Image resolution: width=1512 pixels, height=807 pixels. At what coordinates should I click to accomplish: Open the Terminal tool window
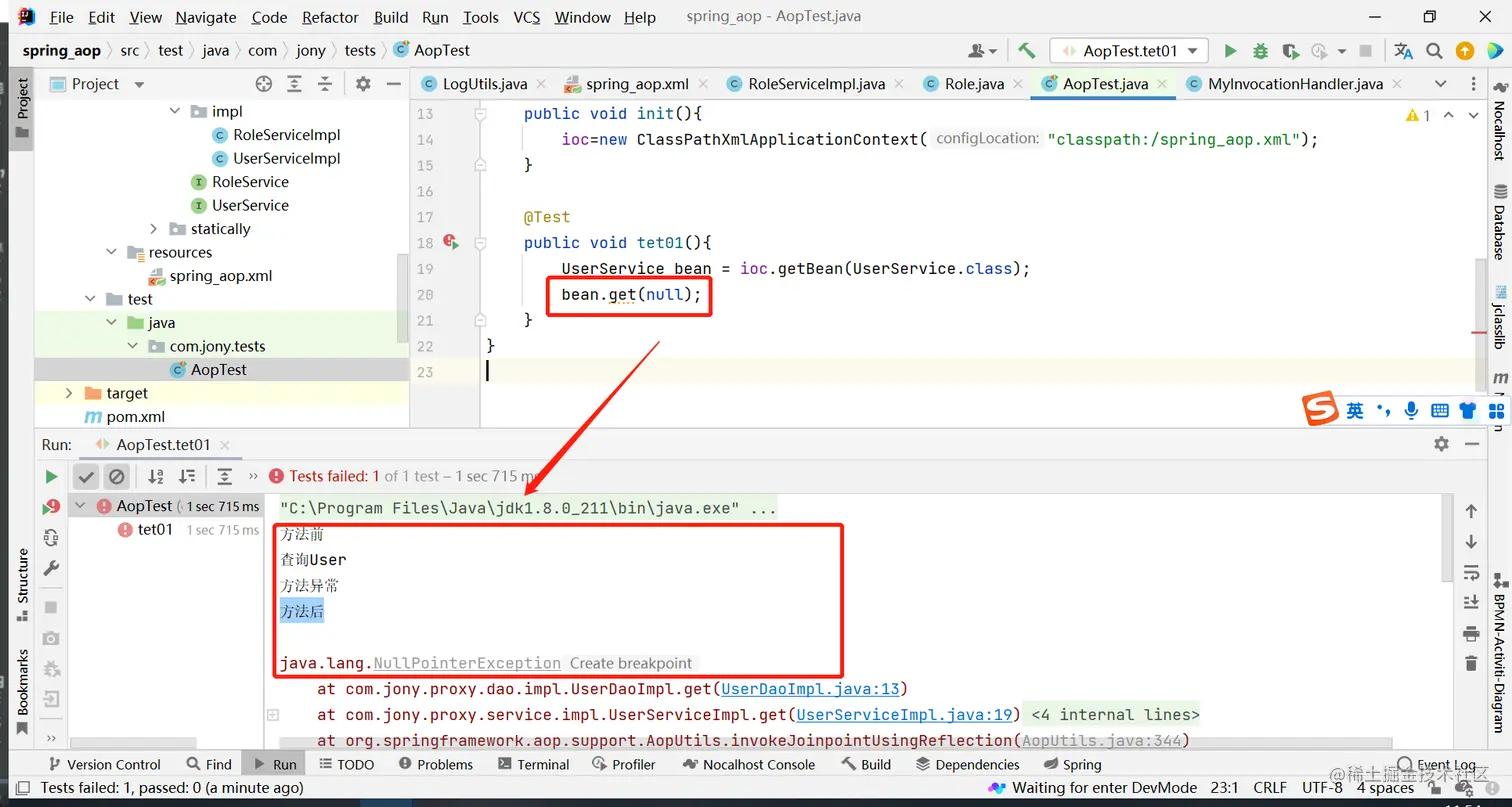click(x=534, y=764)
